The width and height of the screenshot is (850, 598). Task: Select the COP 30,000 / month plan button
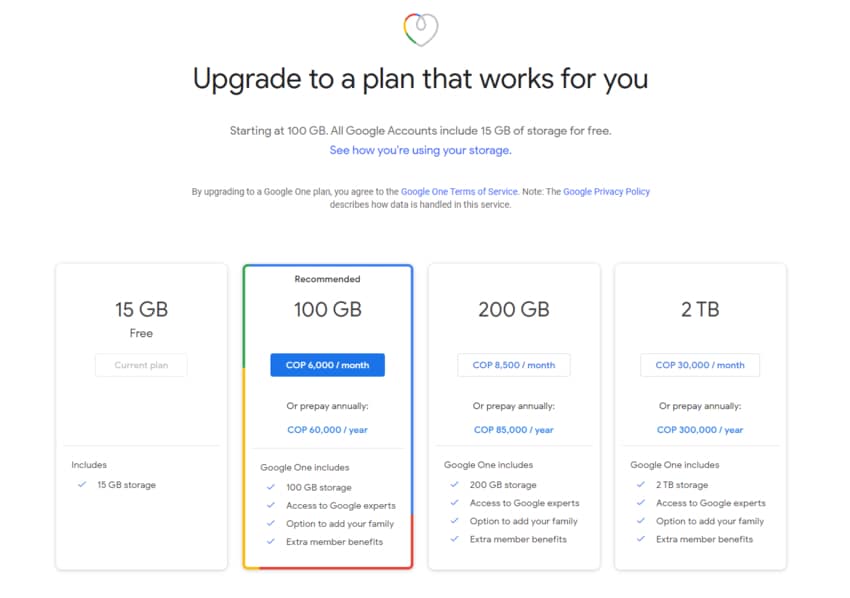699,364
